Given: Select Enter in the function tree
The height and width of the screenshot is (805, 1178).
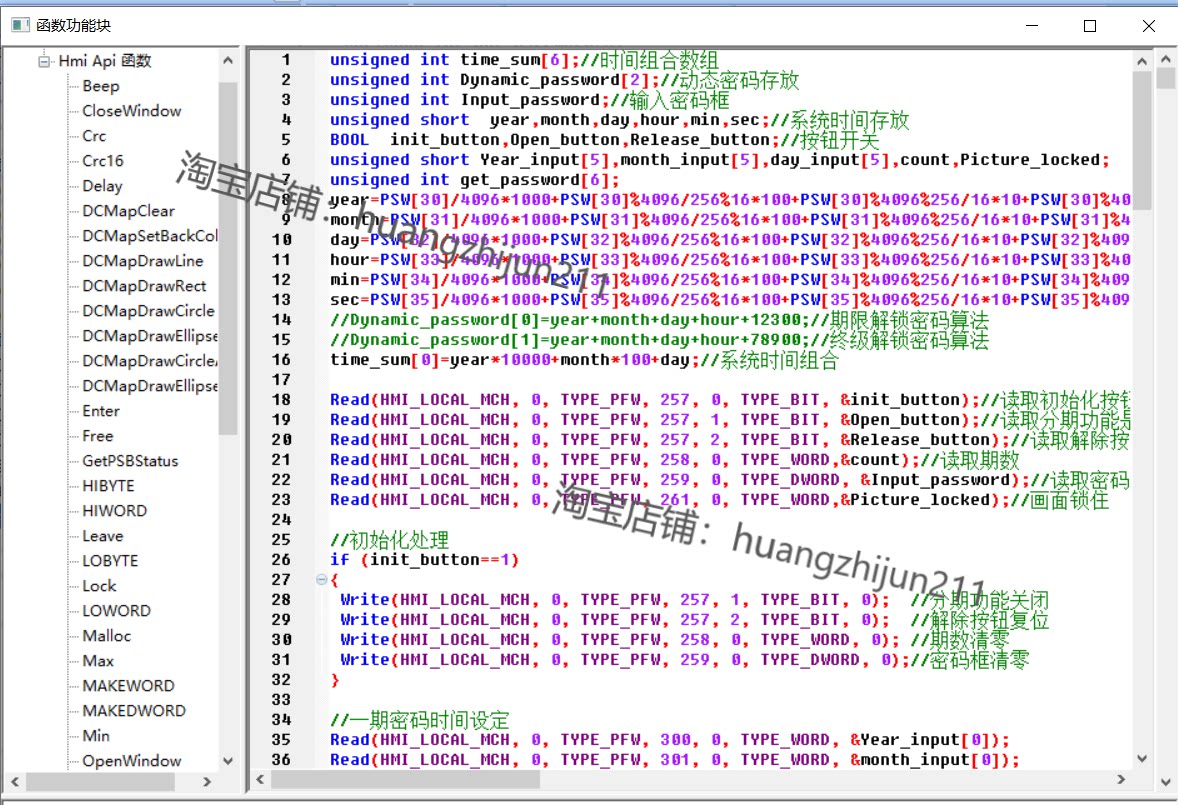Looking at the screenshot, I should coord(101,411).
